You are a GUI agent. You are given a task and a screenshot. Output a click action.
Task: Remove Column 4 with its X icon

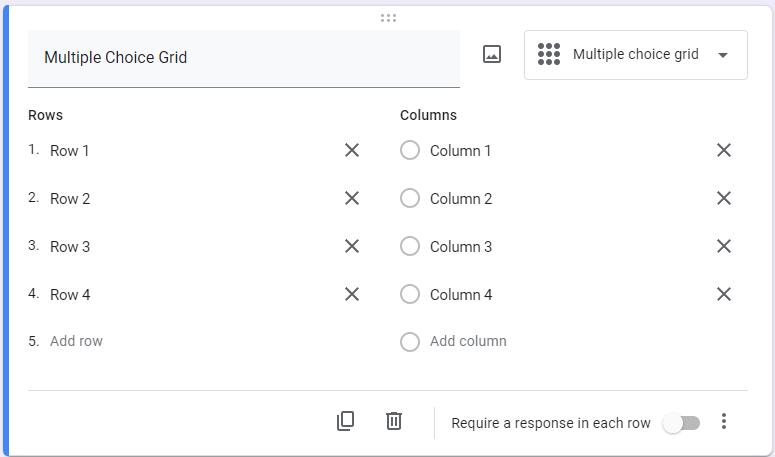pos(724,295)
